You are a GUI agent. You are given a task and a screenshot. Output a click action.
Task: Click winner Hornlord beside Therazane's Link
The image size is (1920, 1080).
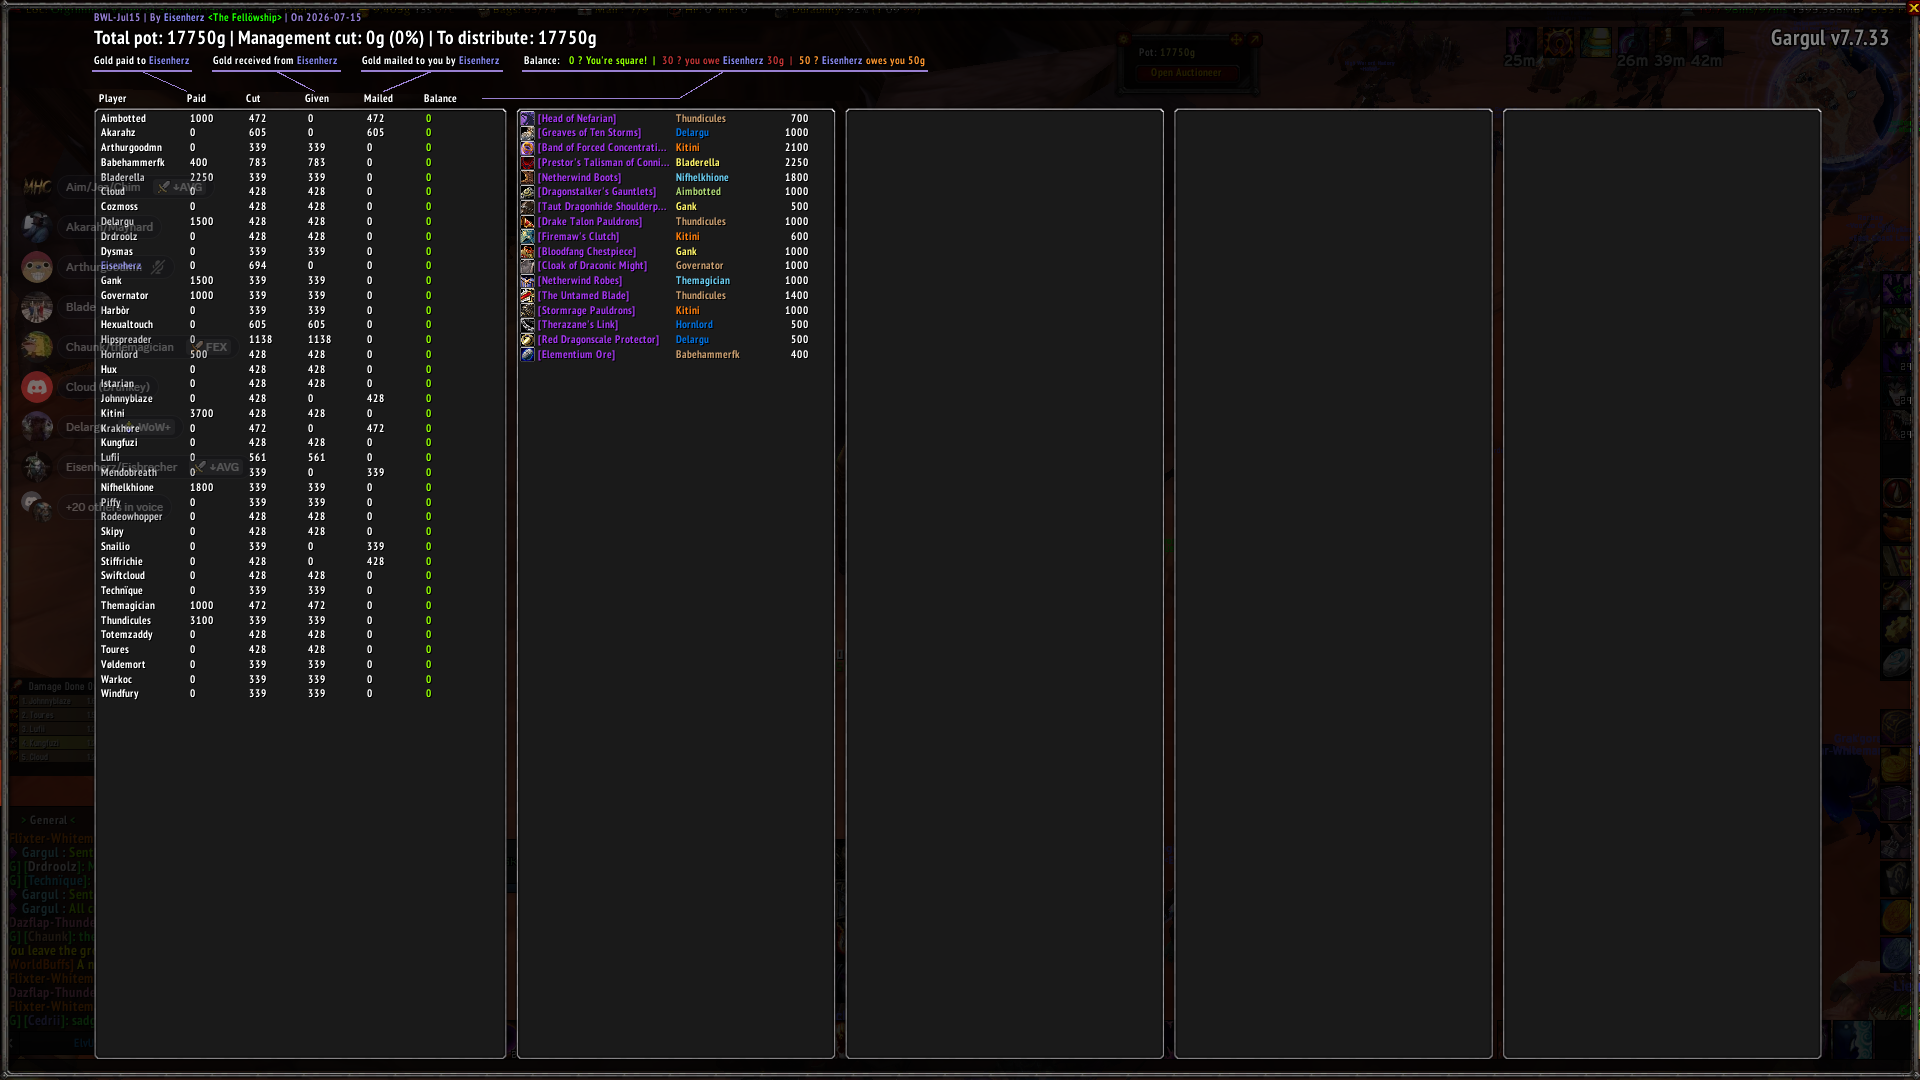(694, 325)
